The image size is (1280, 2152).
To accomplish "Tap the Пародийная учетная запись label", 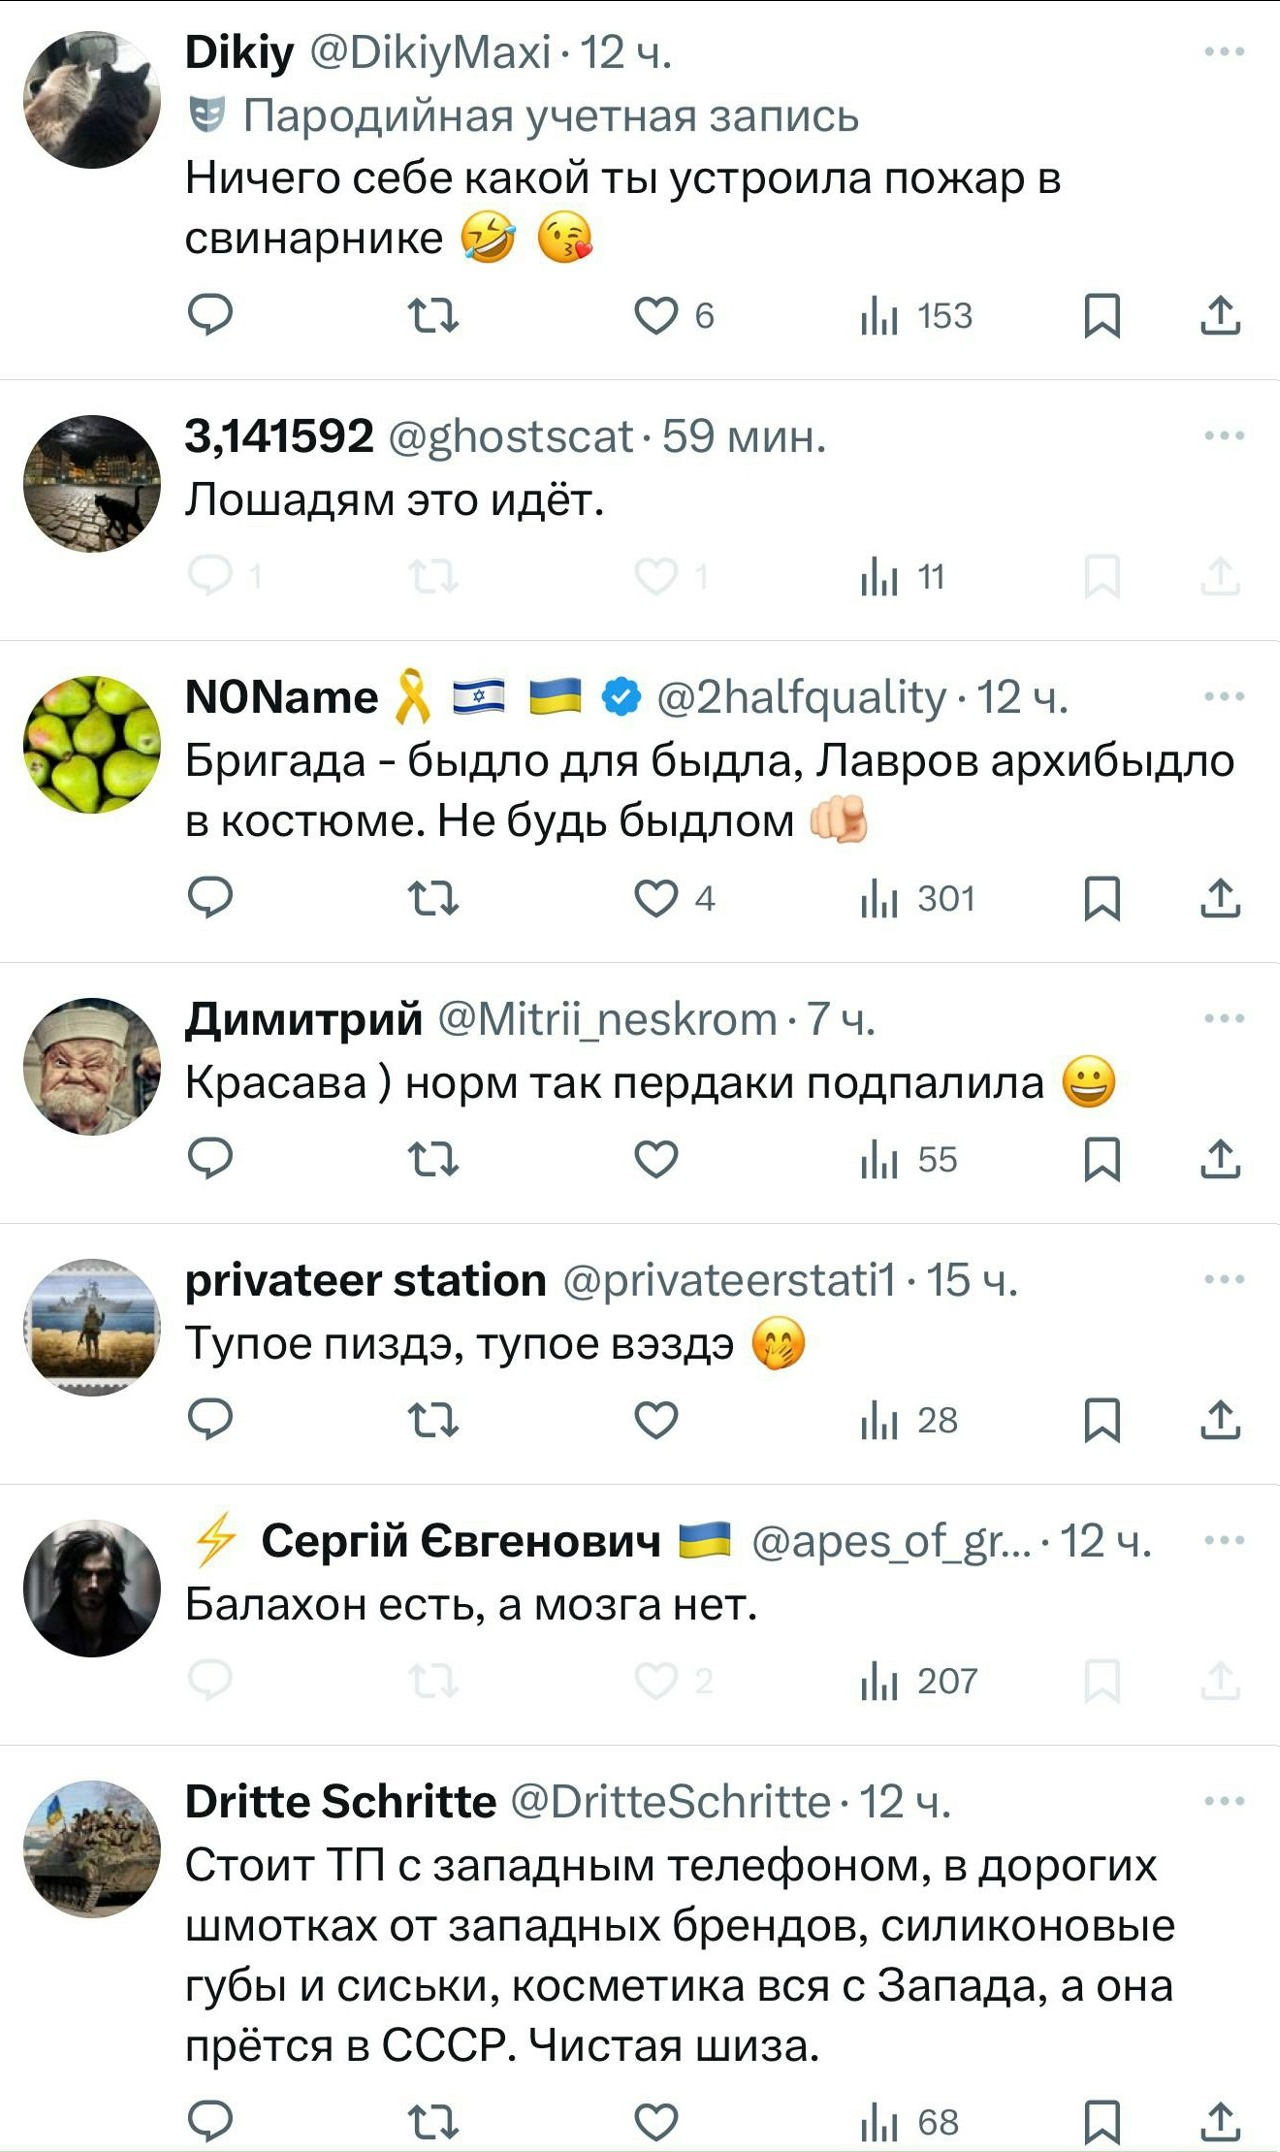I will click(550, 116).
